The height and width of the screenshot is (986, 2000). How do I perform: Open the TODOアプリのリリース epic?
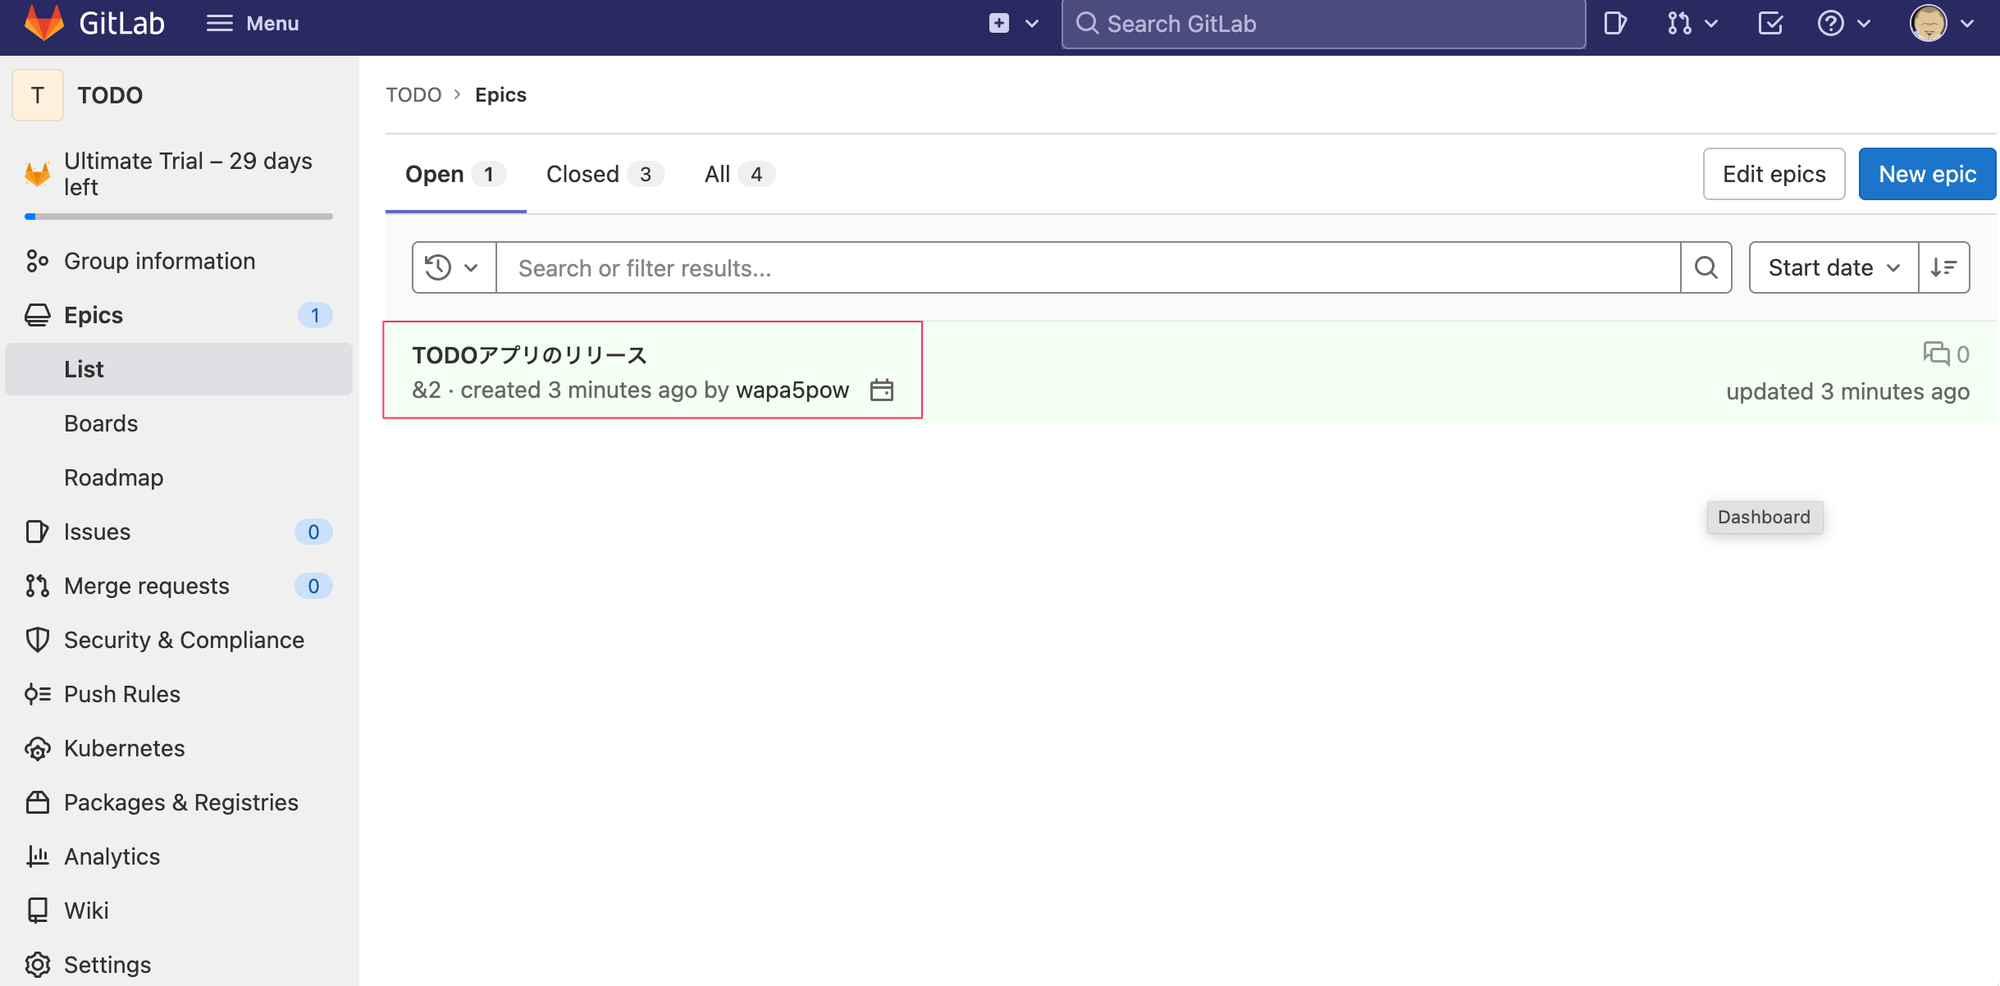pyautogui.click(x=529, y=355)
